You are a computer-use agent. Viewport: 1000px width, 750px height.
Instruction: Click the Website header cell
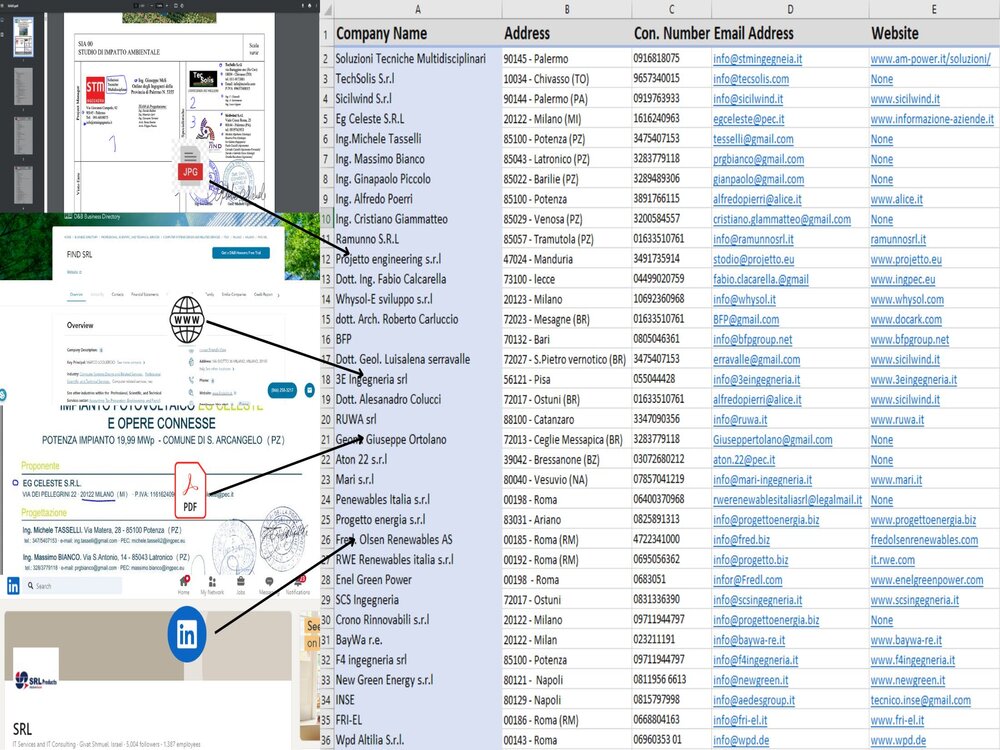(x=934, y=33)
